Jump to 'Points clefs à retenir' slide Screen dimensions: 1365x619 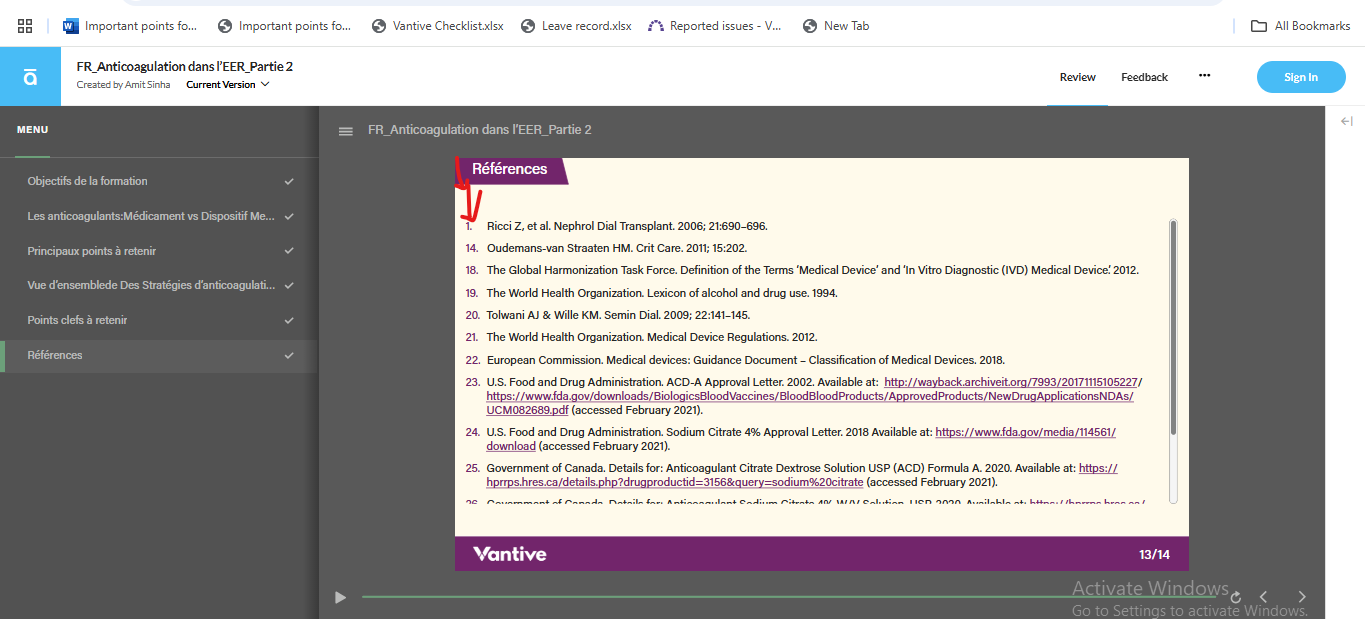(x=158, y=320)
